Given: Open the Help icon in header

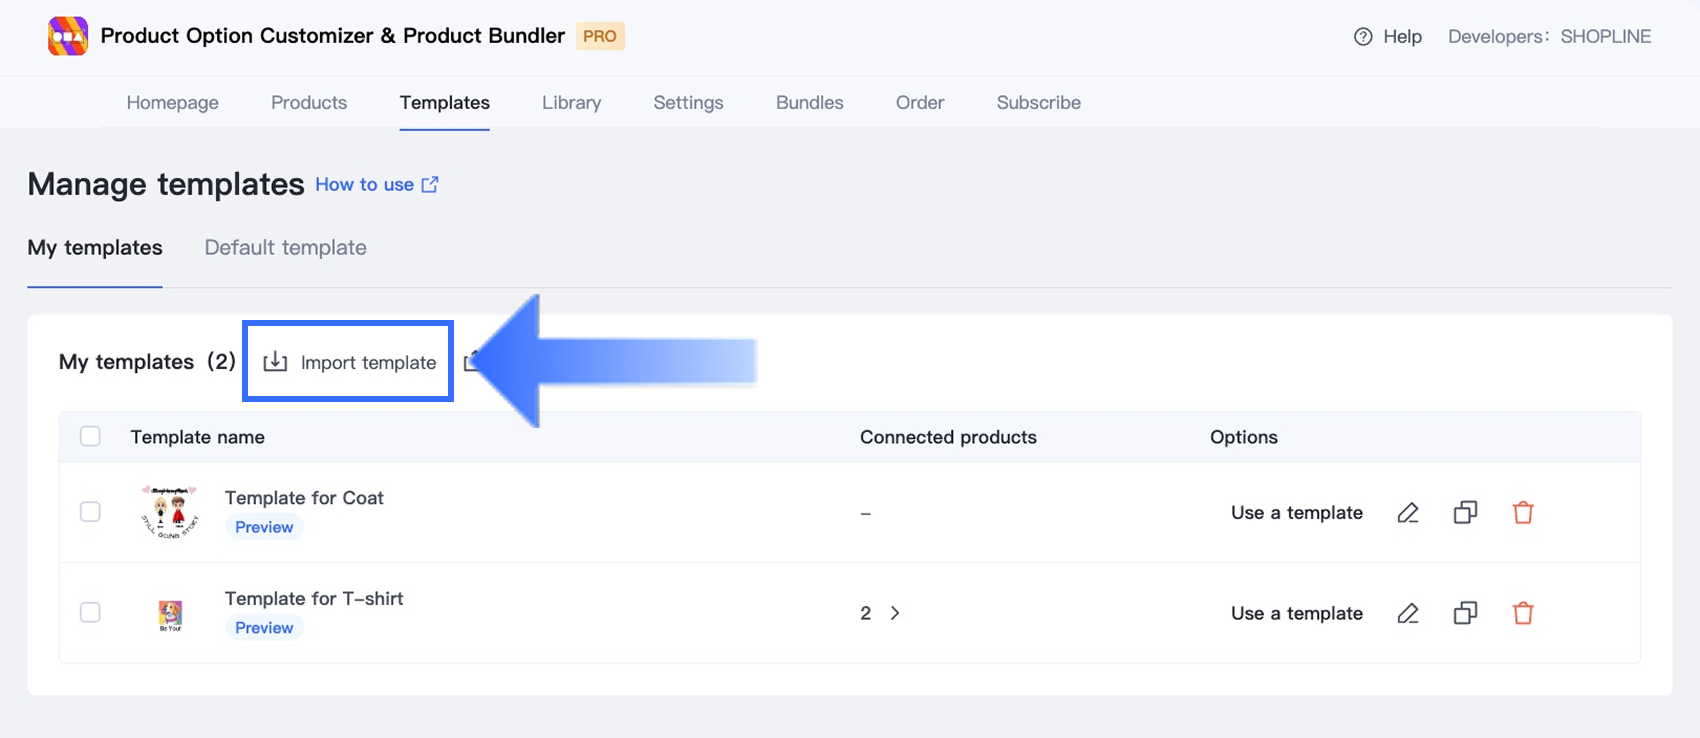Looking at the screenshot, I should pos(1363,37).
